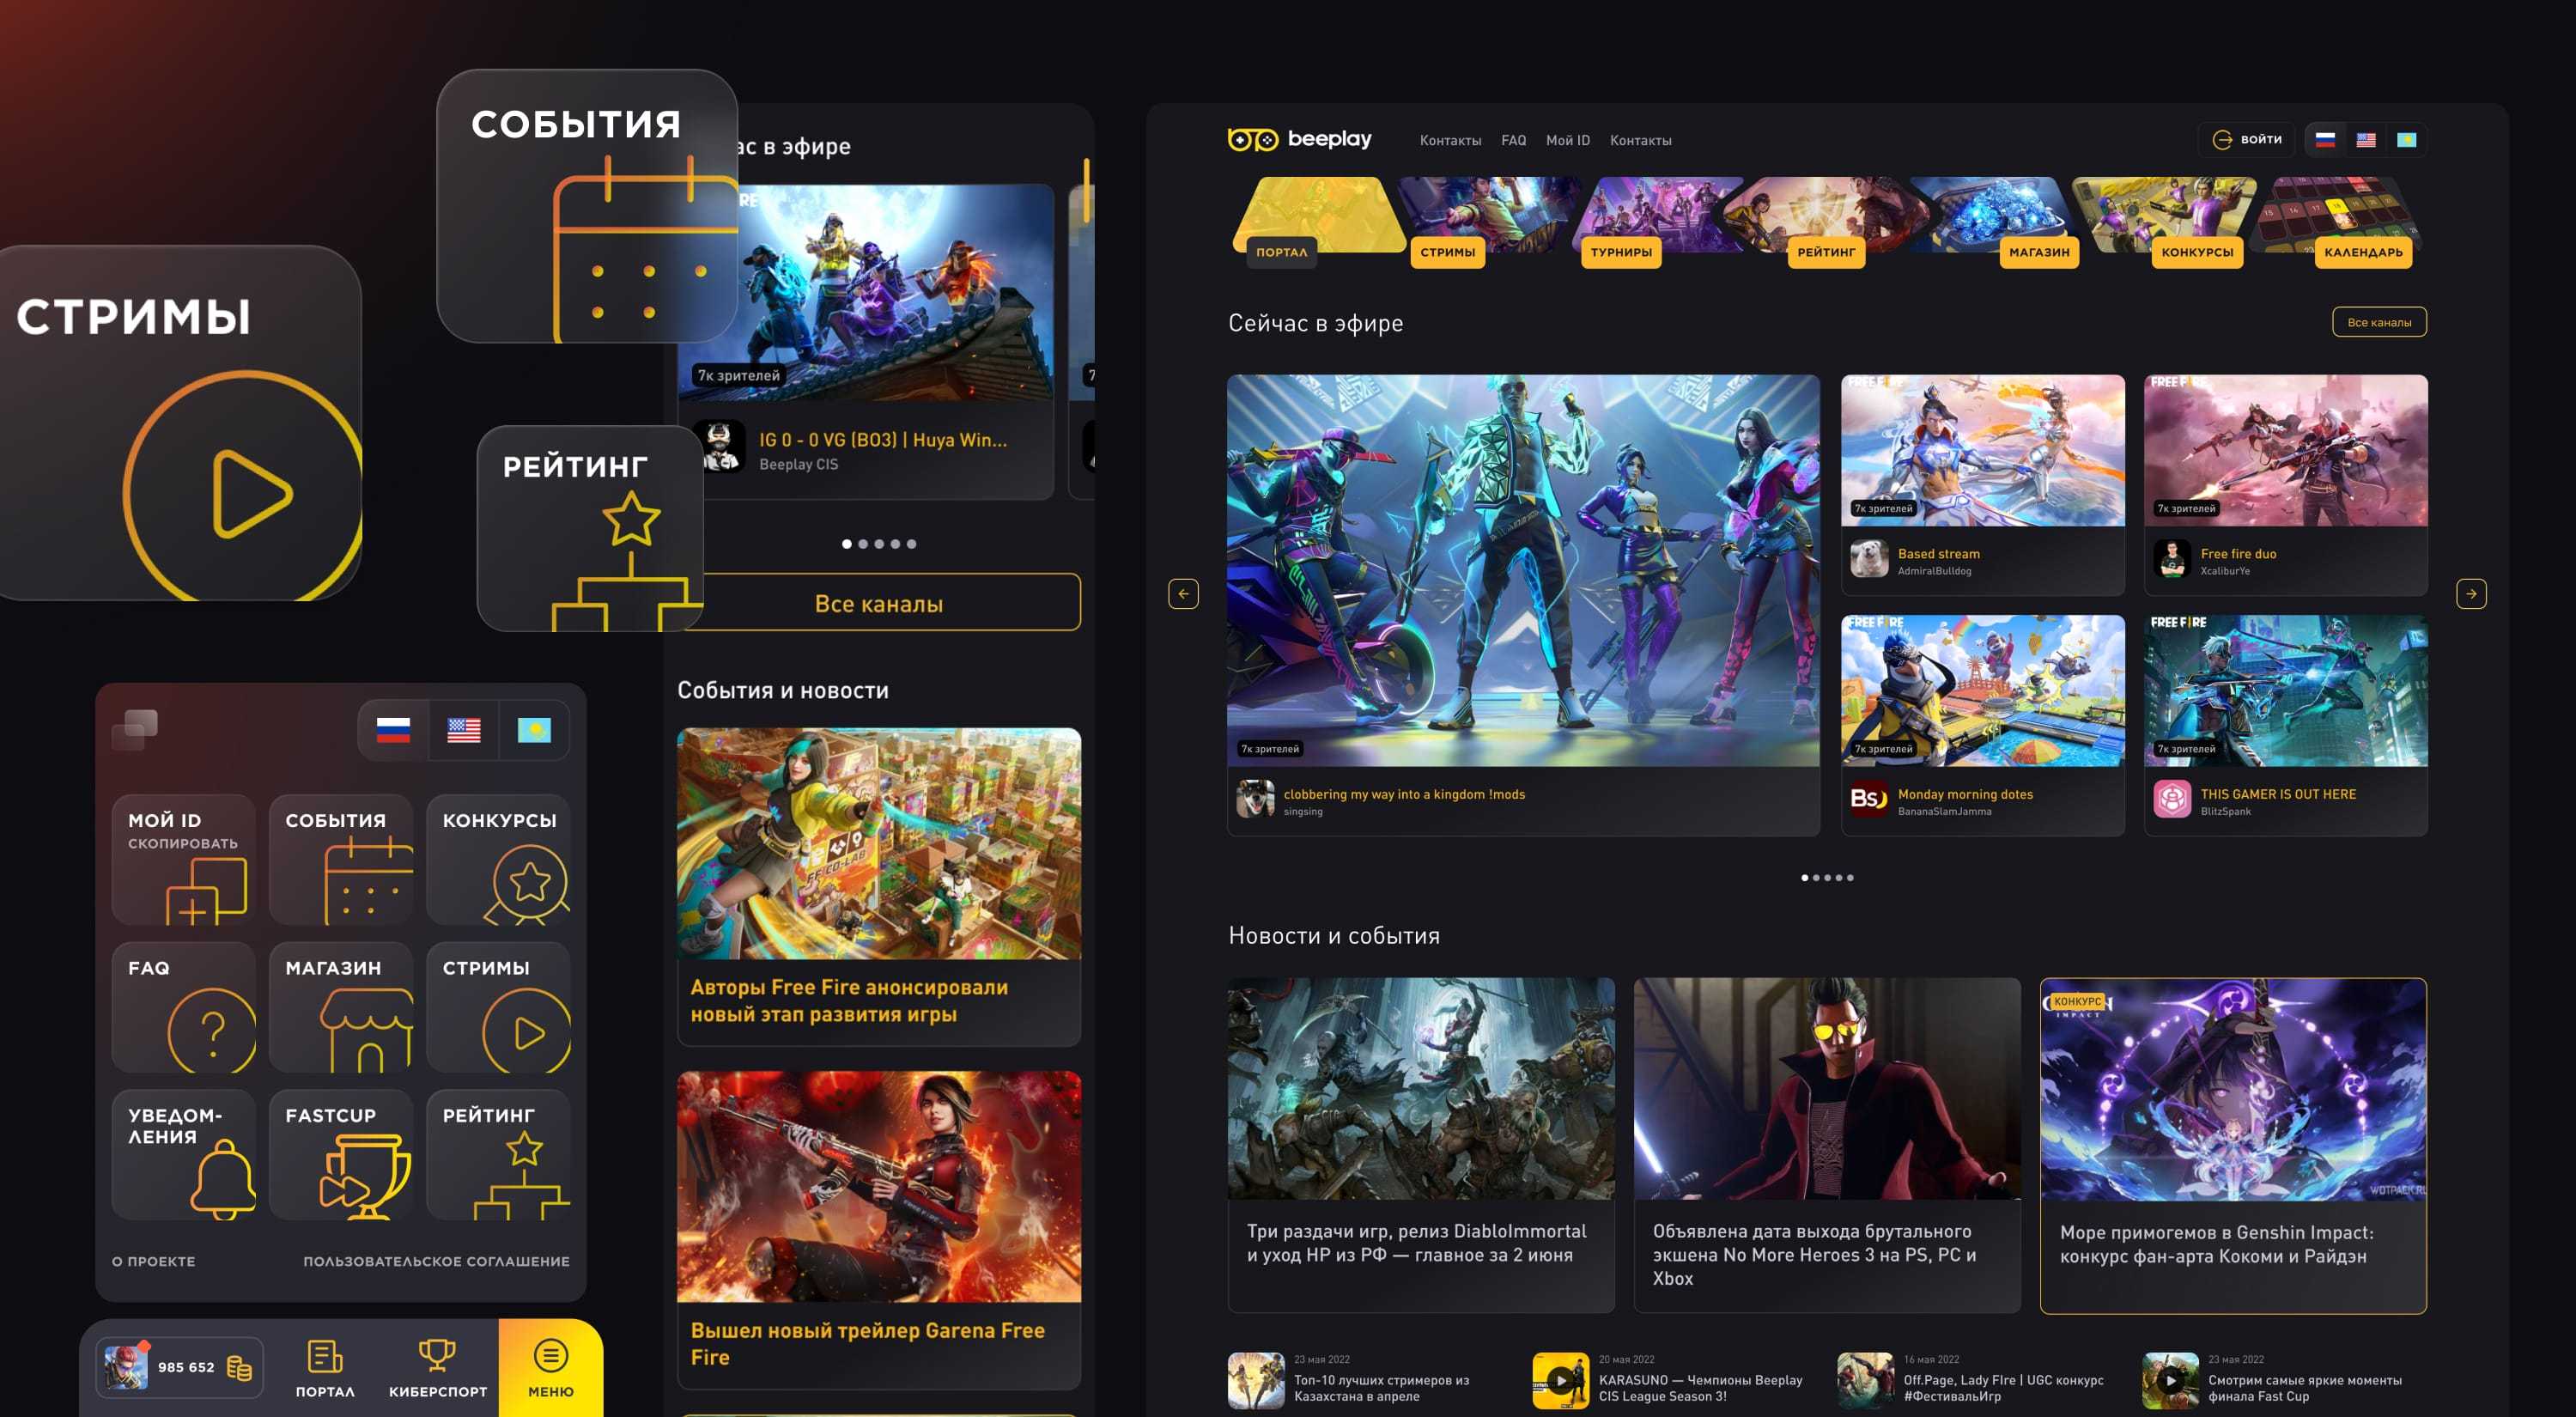Open the Free fire duo stream
This screenshot has height=1417, width=2576.
pyautogui.click(x=2285, y=485)
